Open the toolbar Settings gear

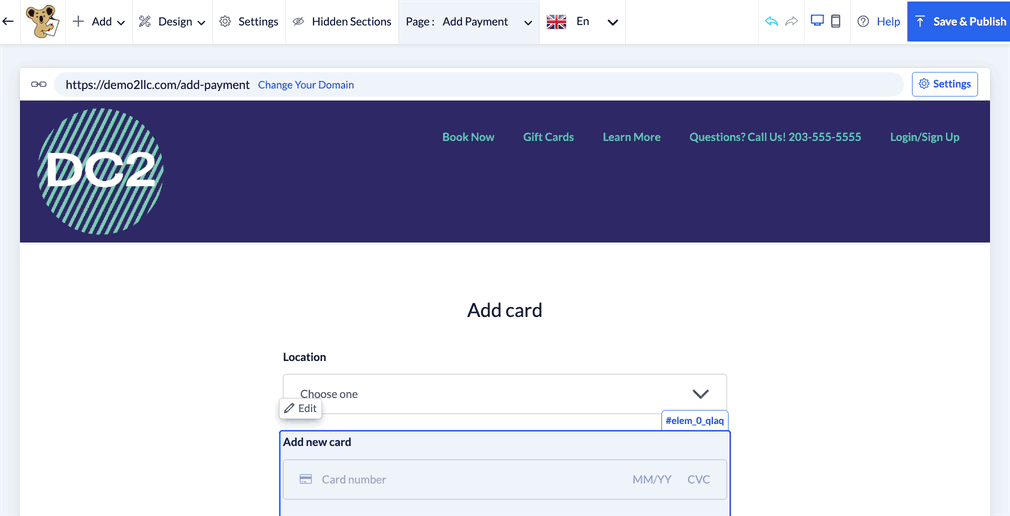[x=249, y=21]
